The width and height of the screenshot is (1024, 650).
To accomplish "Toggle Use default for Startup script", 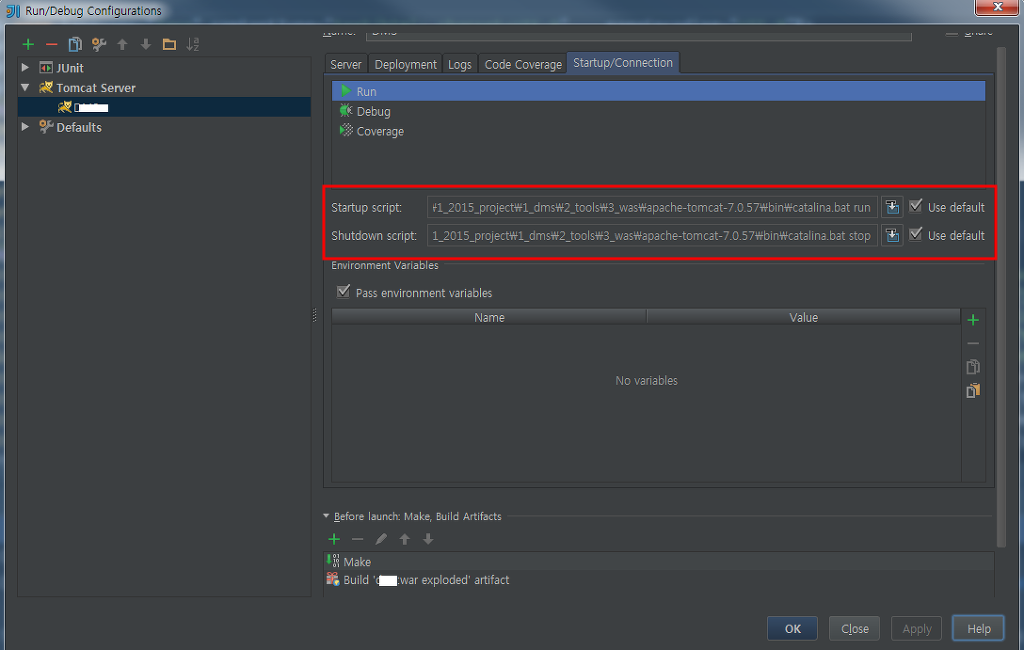I will pyautogui.click(x=916, y=206).
